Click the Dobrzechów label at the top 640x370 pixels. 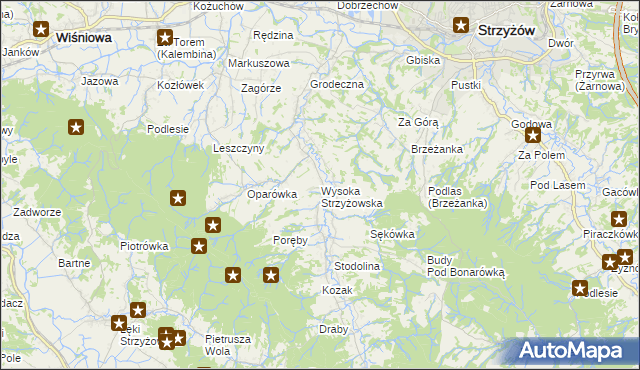[x=368, y=5]
